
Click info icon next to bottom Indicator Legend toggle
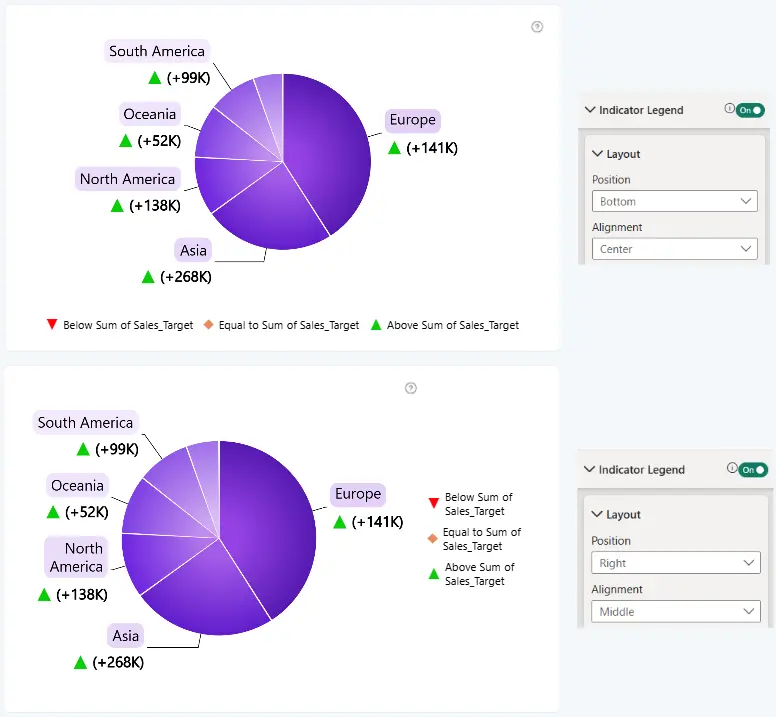[731, 468]
